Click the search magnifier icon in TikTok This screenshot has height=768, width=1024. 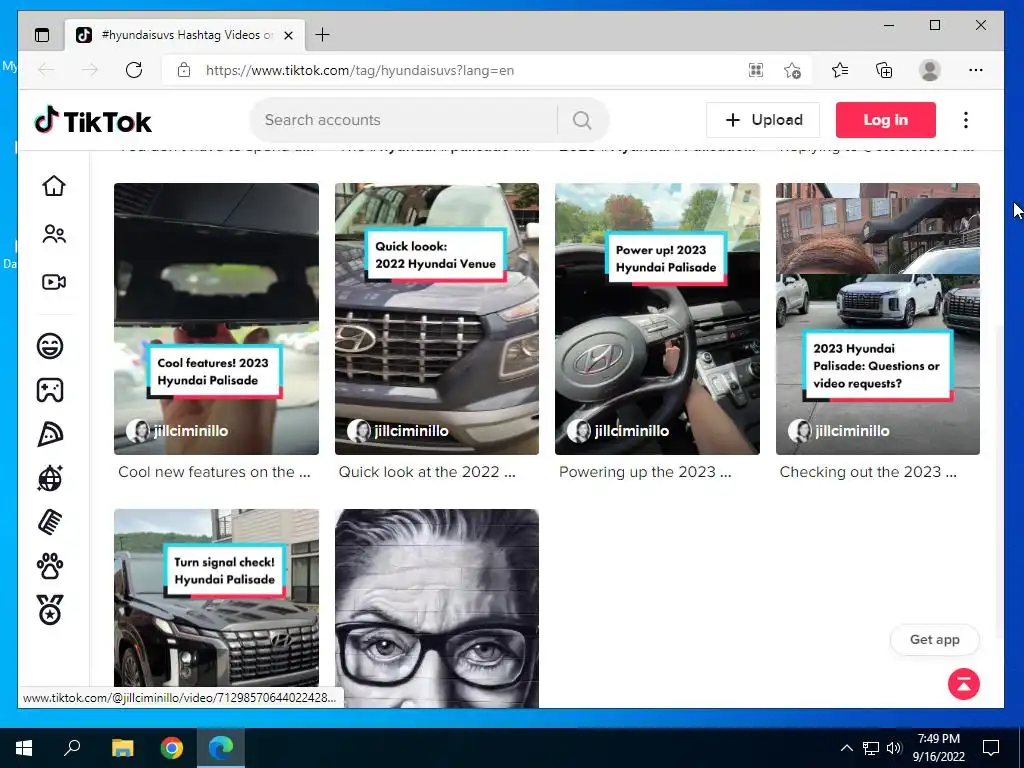[582, 120]
